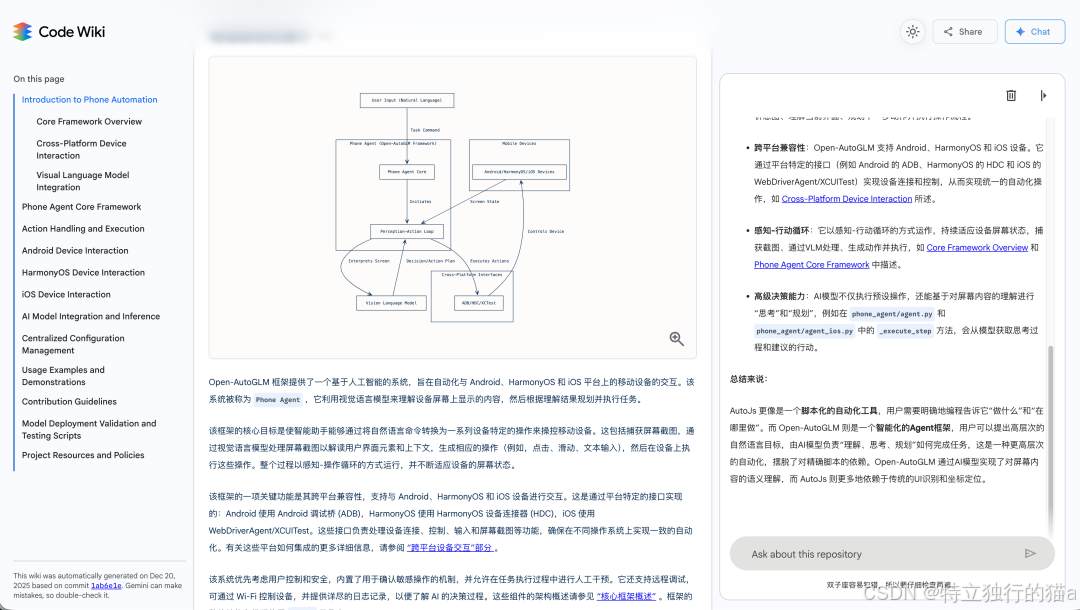
Task: Click 'Vision Language Model' diagram node
Action: tap(391, 303)
